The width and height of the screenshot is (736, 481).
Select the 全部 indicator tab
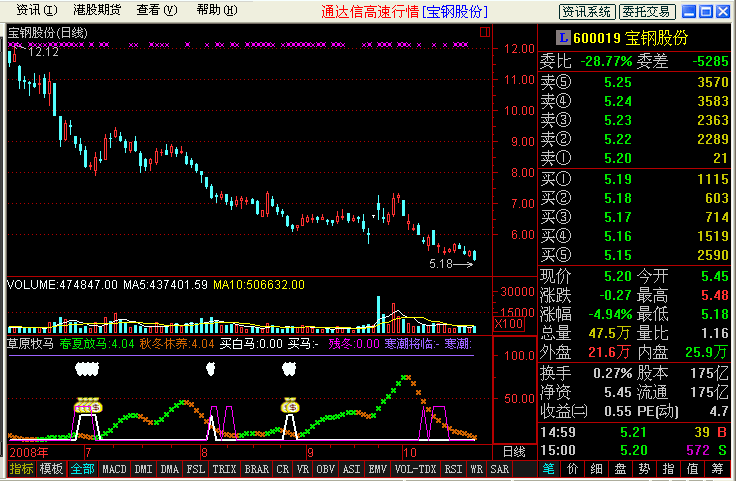pos(82,469)
